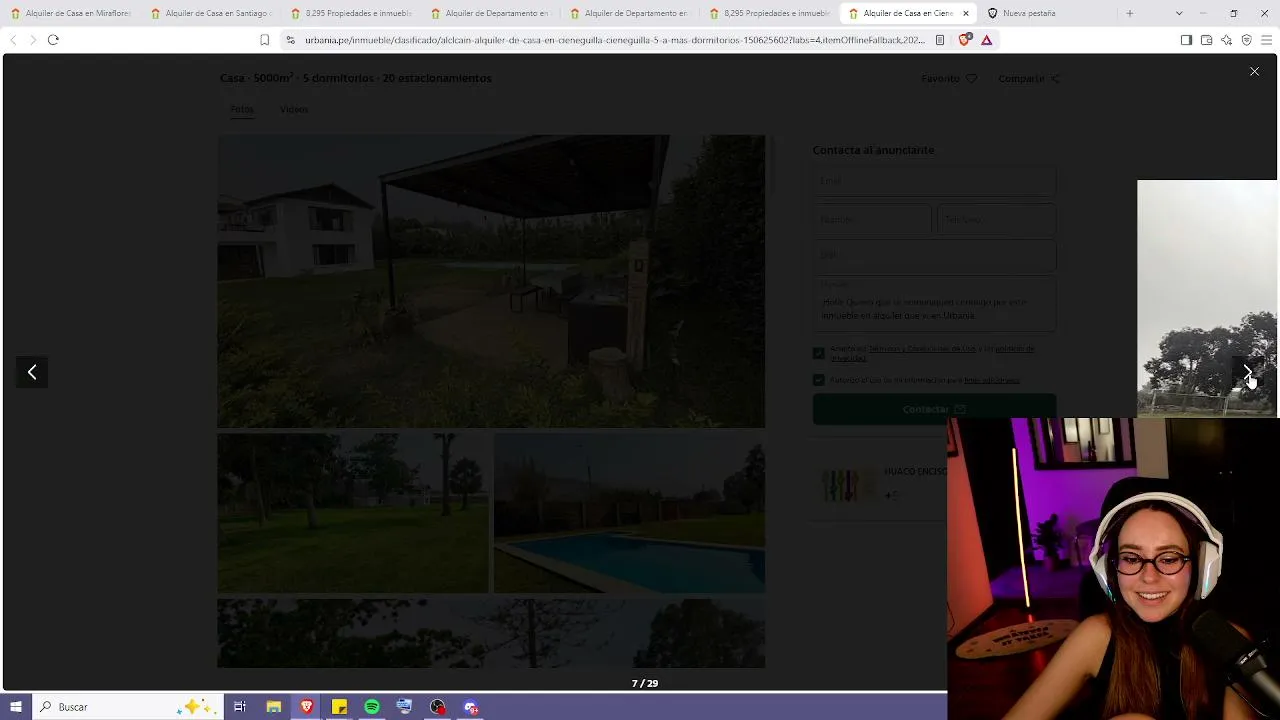Open Sticky Notes from taskbar
The width and height of the screenshot is (1280, 720).
coord(339,707)
